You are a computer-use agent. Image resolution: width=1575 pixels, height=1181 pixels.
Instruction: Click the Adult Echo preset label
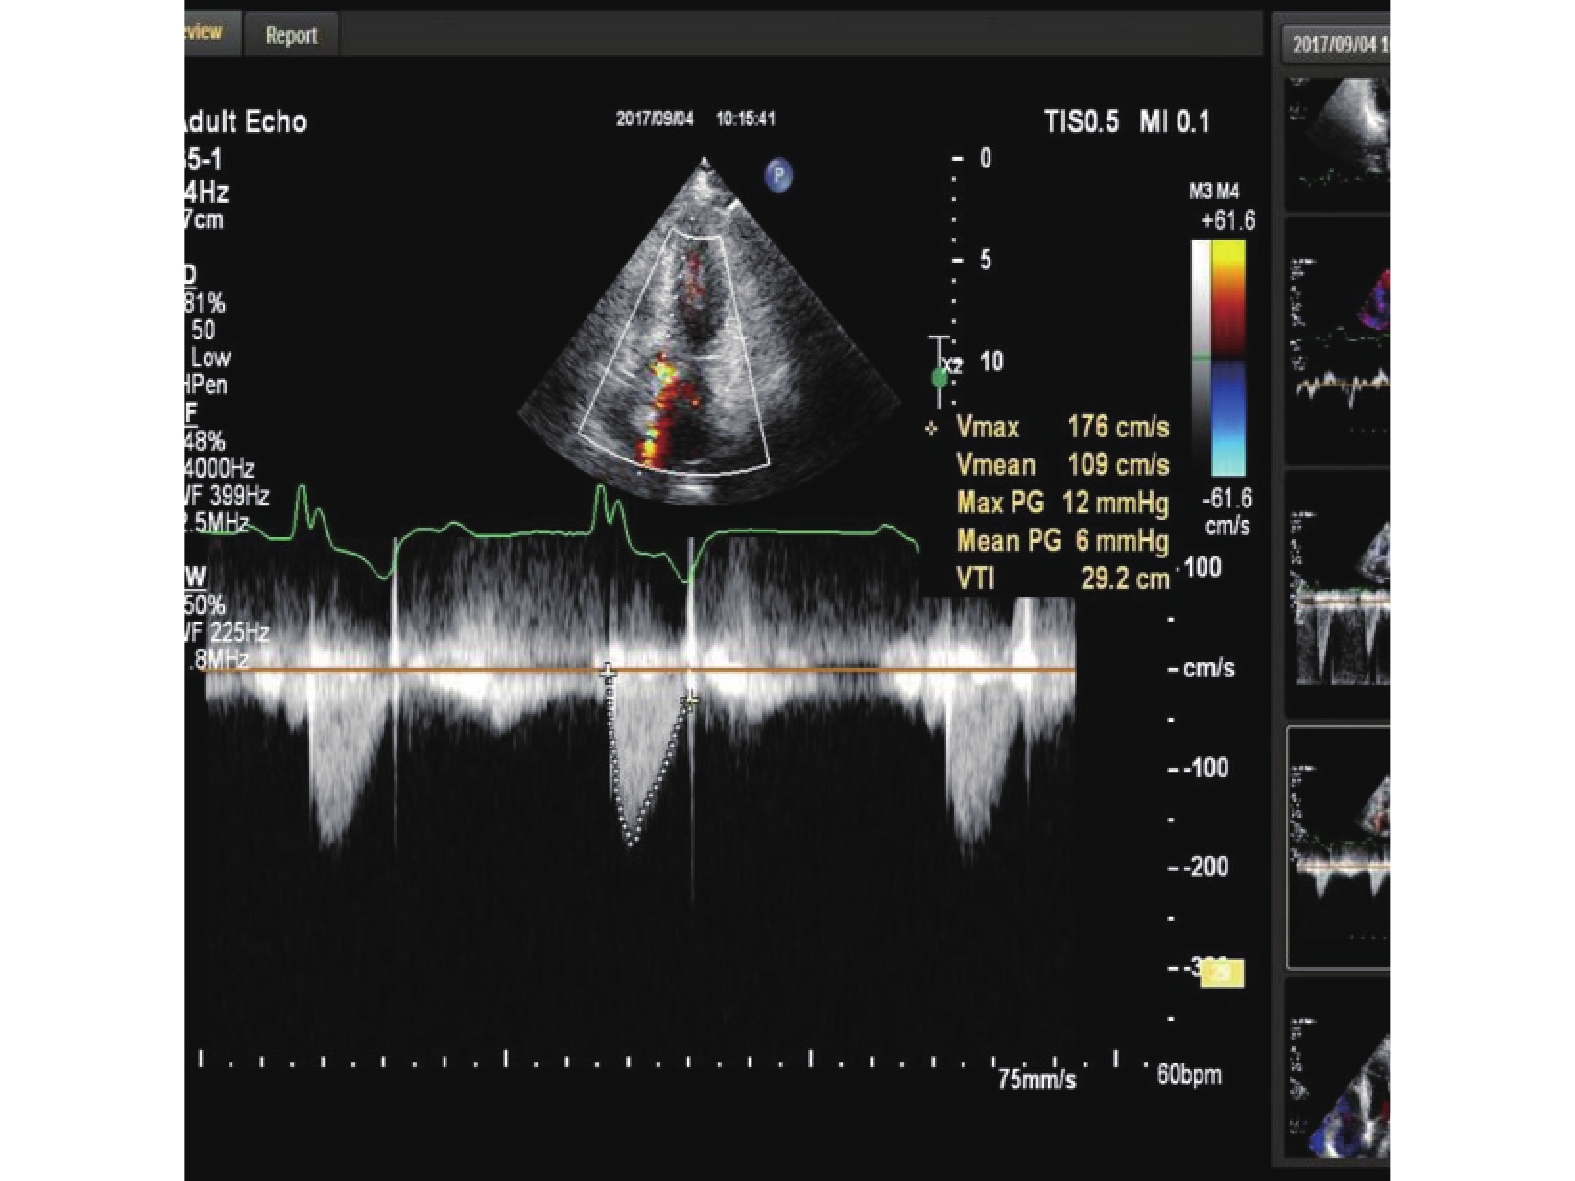246,122
